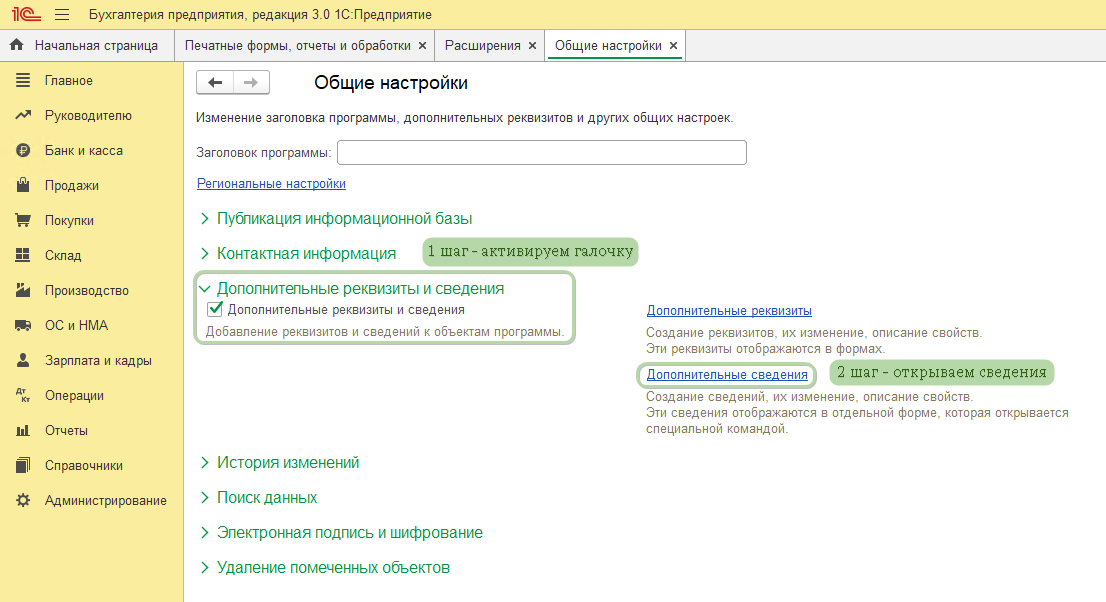Click the Справочники book icon
The image size is (1106, 602).
pyautogui.click(x=23, y=465)
